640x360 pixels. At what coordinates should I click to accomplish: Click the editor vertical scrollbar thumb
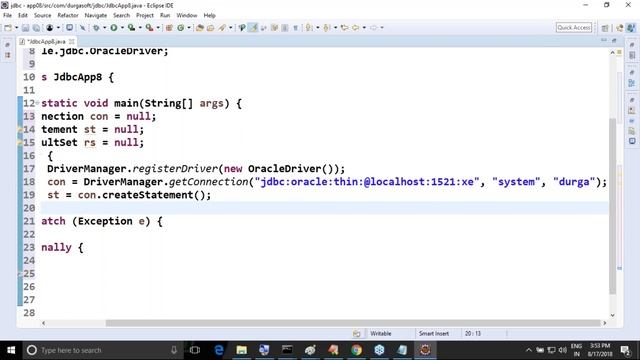click(x=612, y=206)
